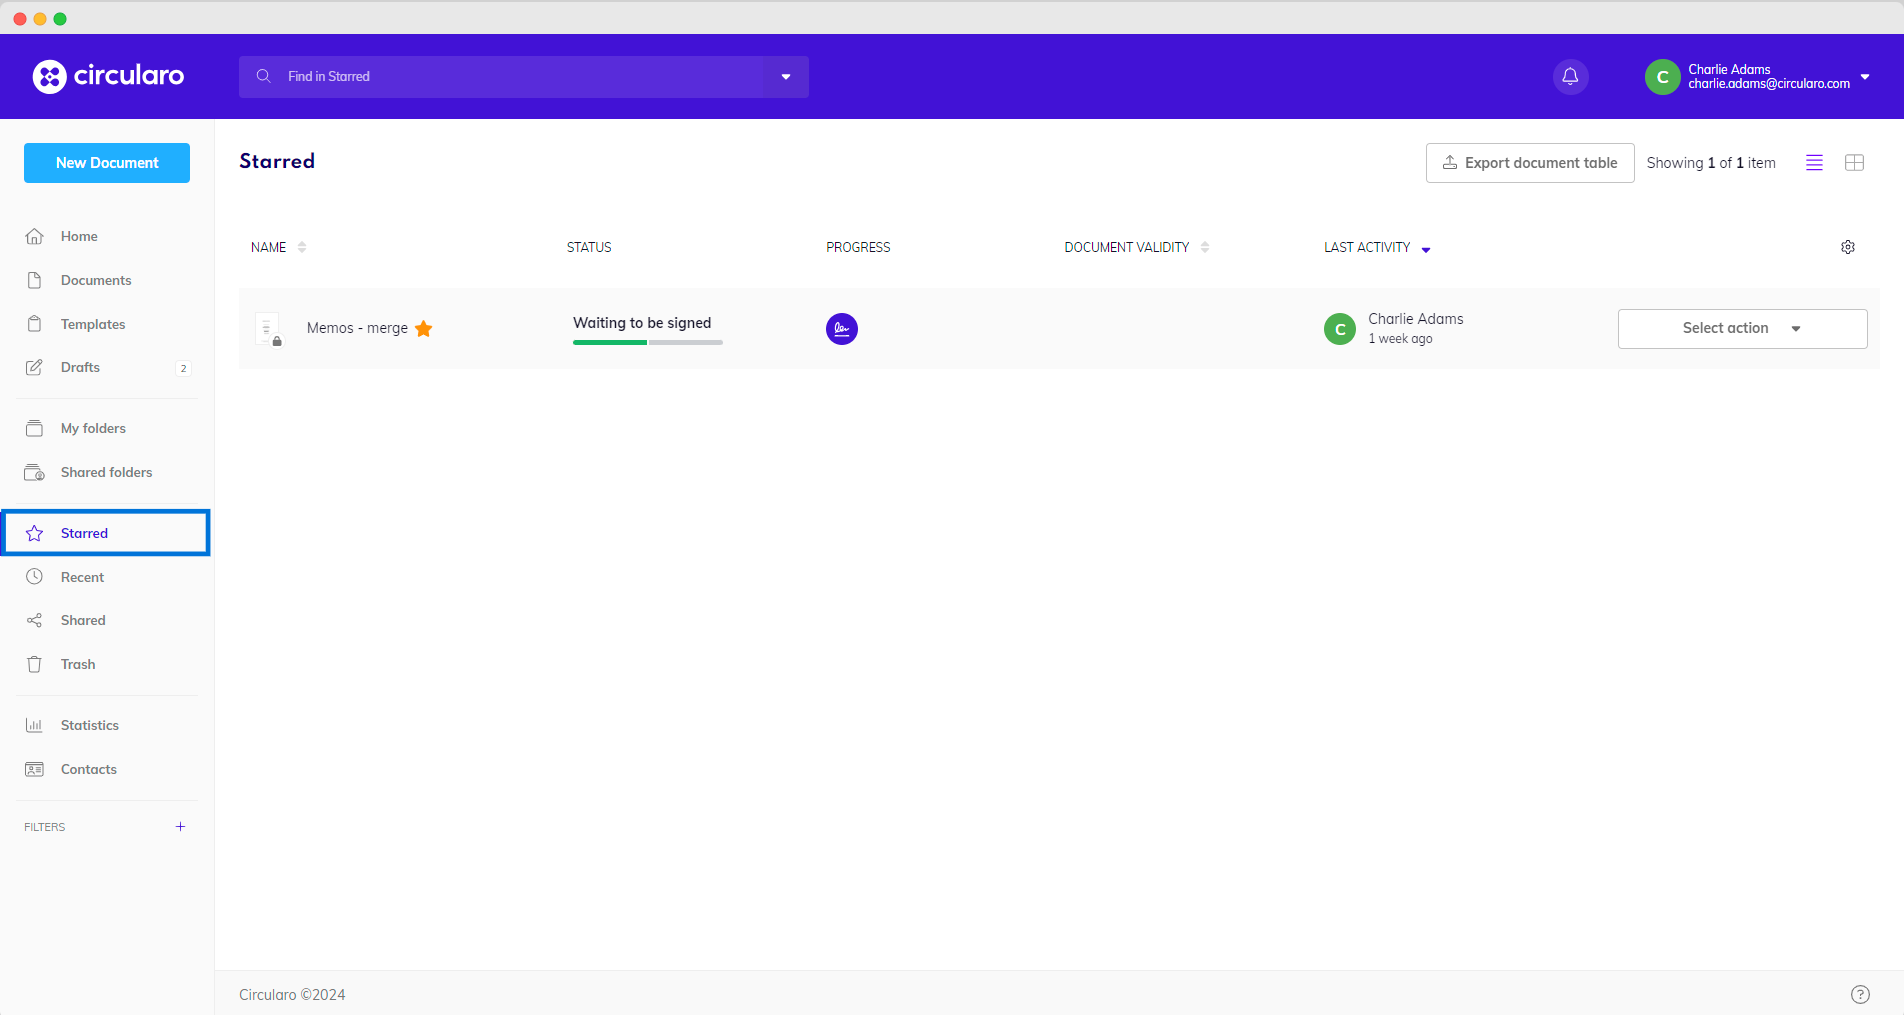Open Templates in the sidebar
Screen dimensions: 1904x1015
click(x=93, y=324)
